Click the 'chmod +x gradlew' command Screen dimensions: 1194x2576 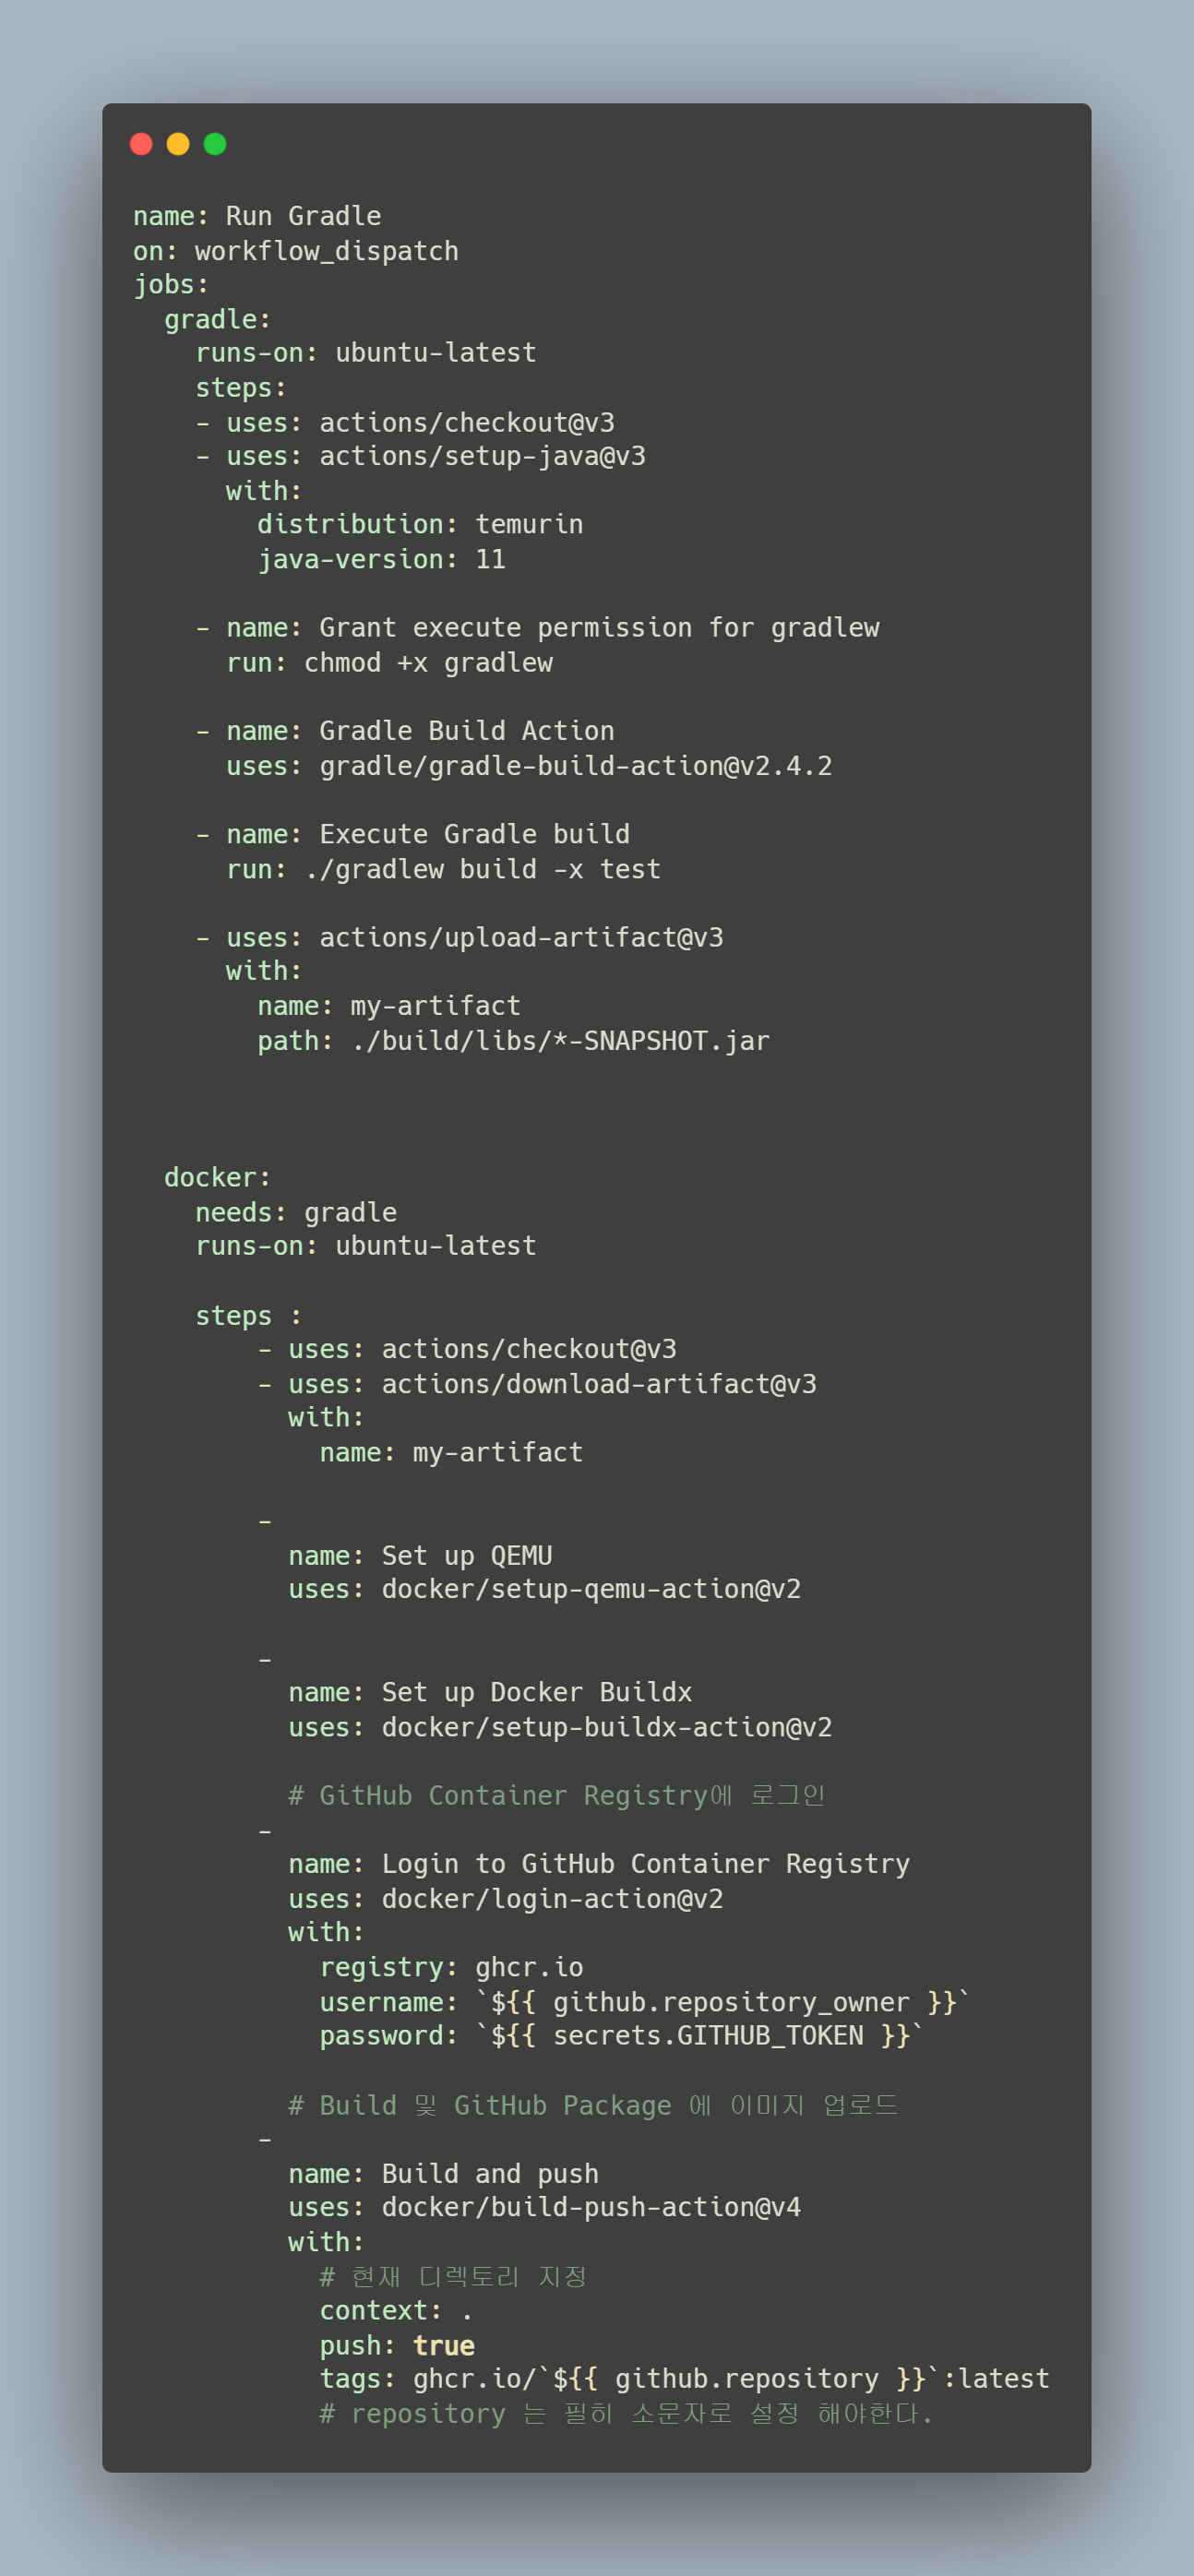click(x=428, y=662)
